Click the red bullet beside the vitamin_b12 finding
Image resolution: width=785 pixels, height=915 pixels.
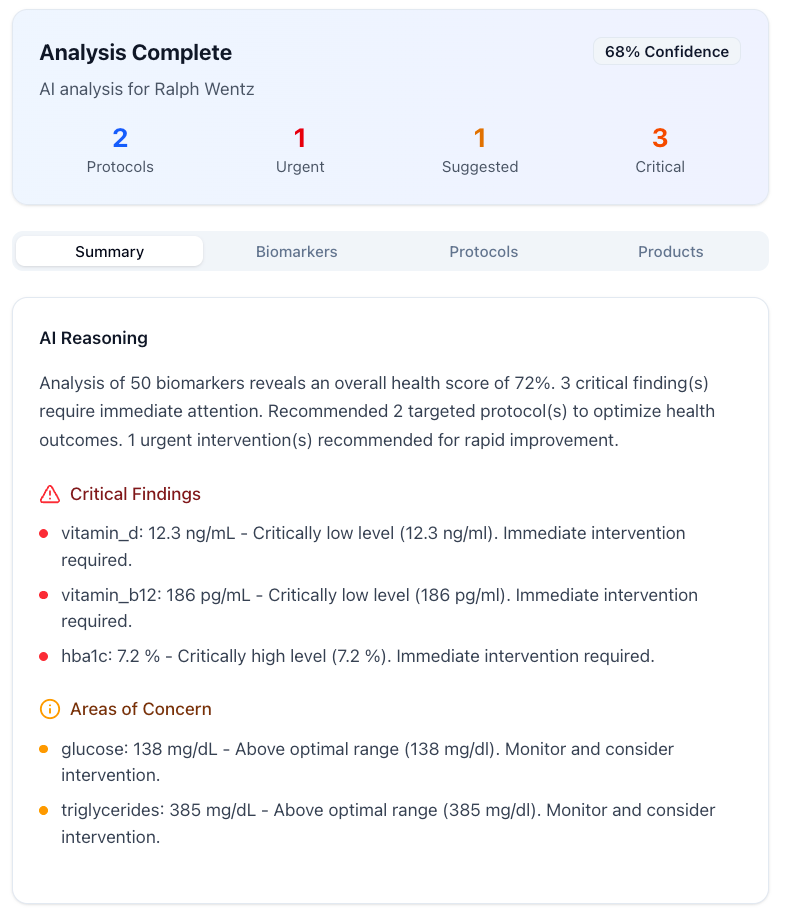point(44,596)
